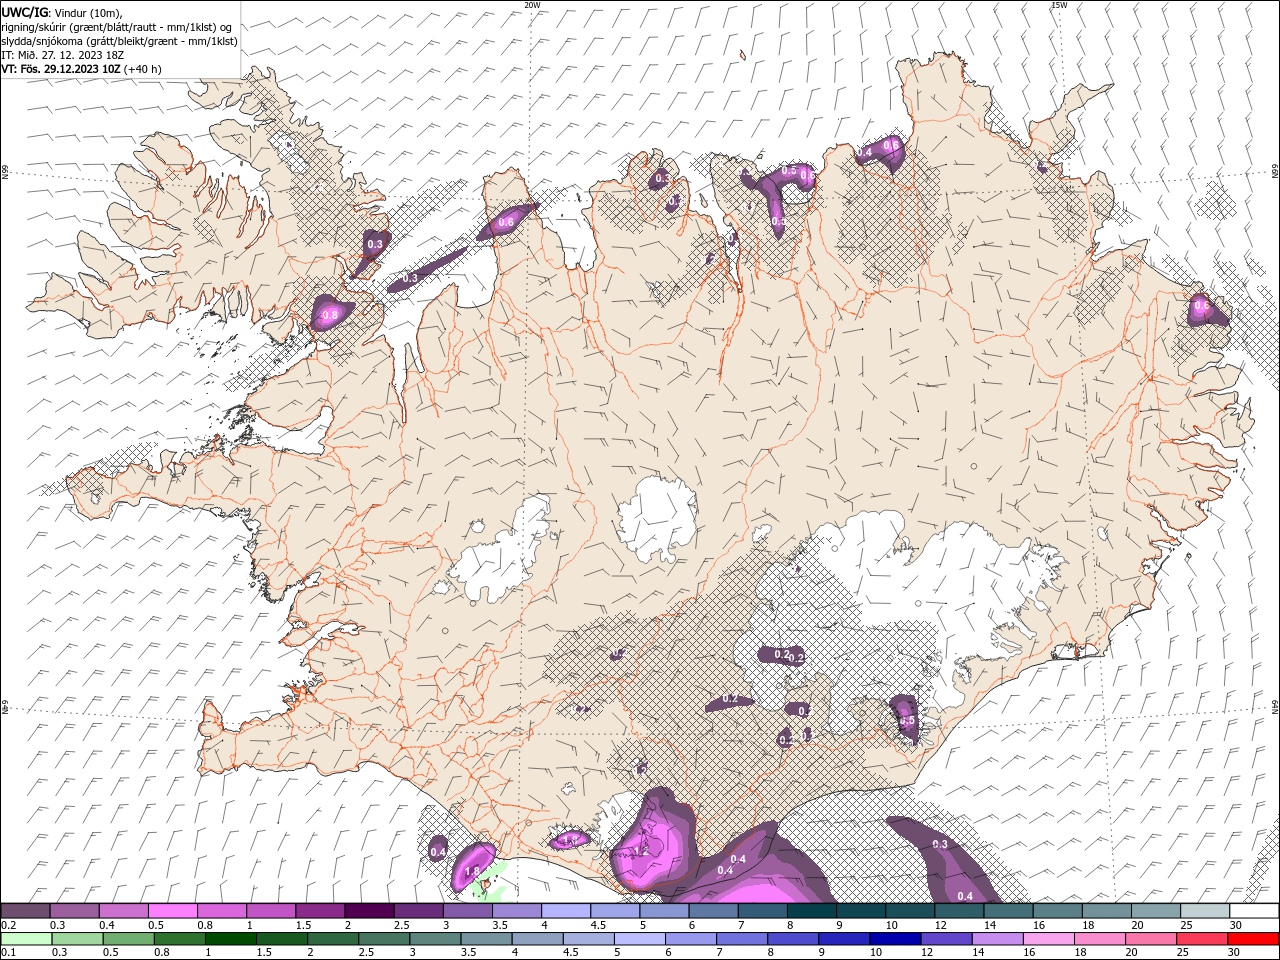Click the 0.2 value in the snow legend

[9, 925]
